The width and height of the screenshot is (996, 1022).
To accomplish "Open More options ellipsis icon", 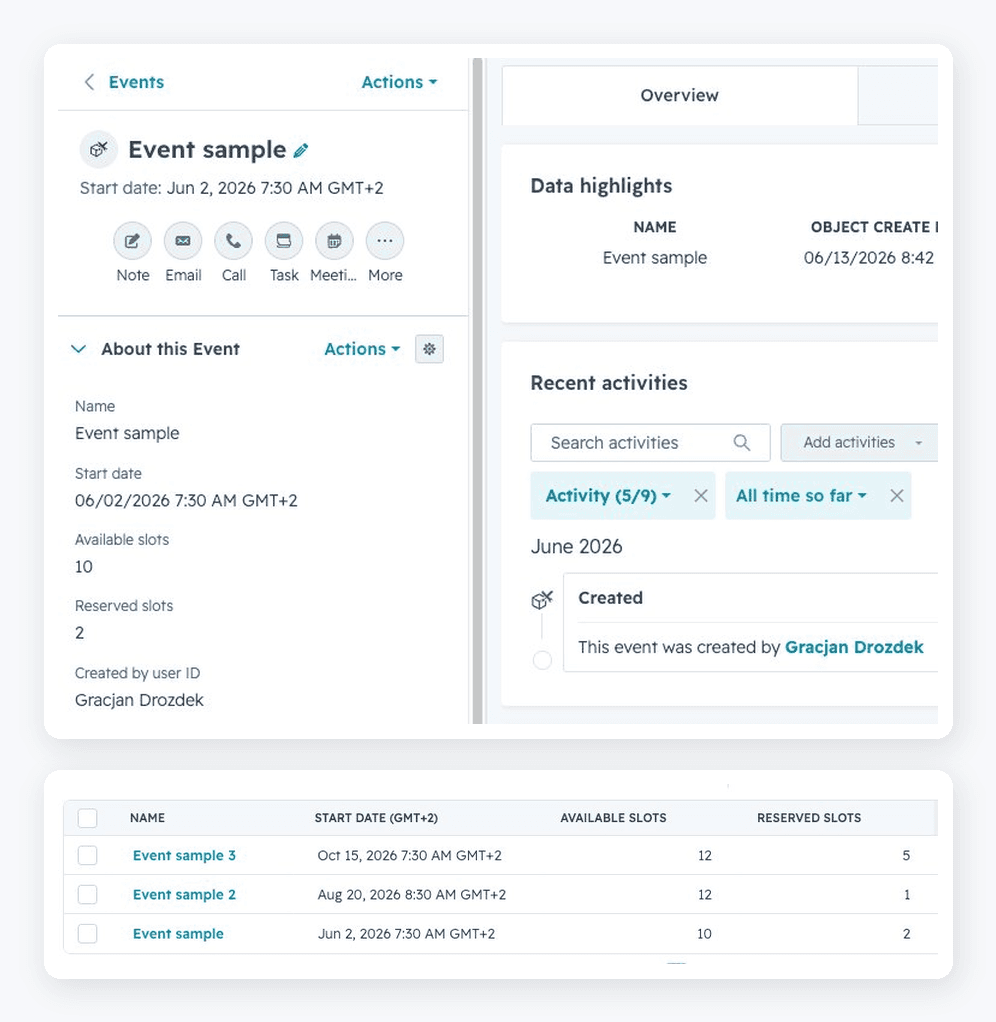I will [385, 241].
